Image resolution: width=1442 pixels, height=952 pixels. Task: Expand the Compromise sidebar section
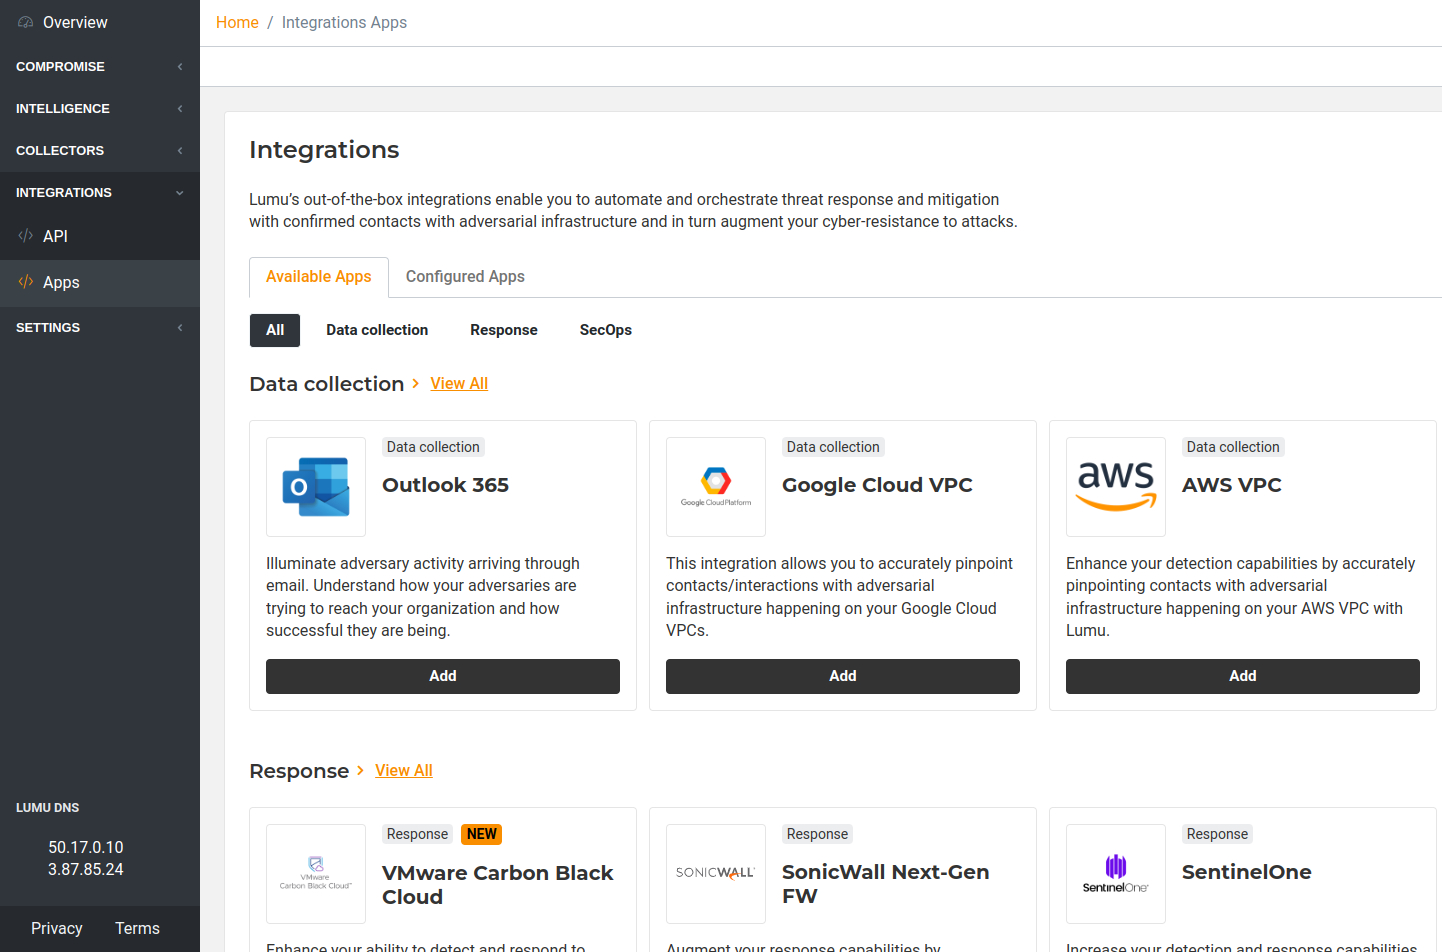(99, 67)
